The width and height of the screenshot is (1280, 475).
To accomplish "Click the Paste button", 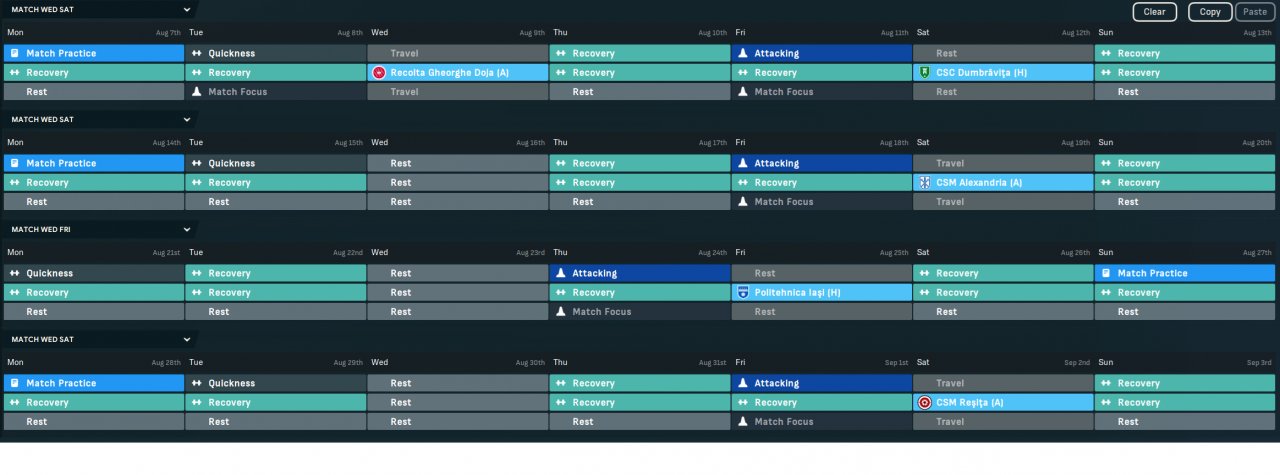I will click(x=1254, y=12).
